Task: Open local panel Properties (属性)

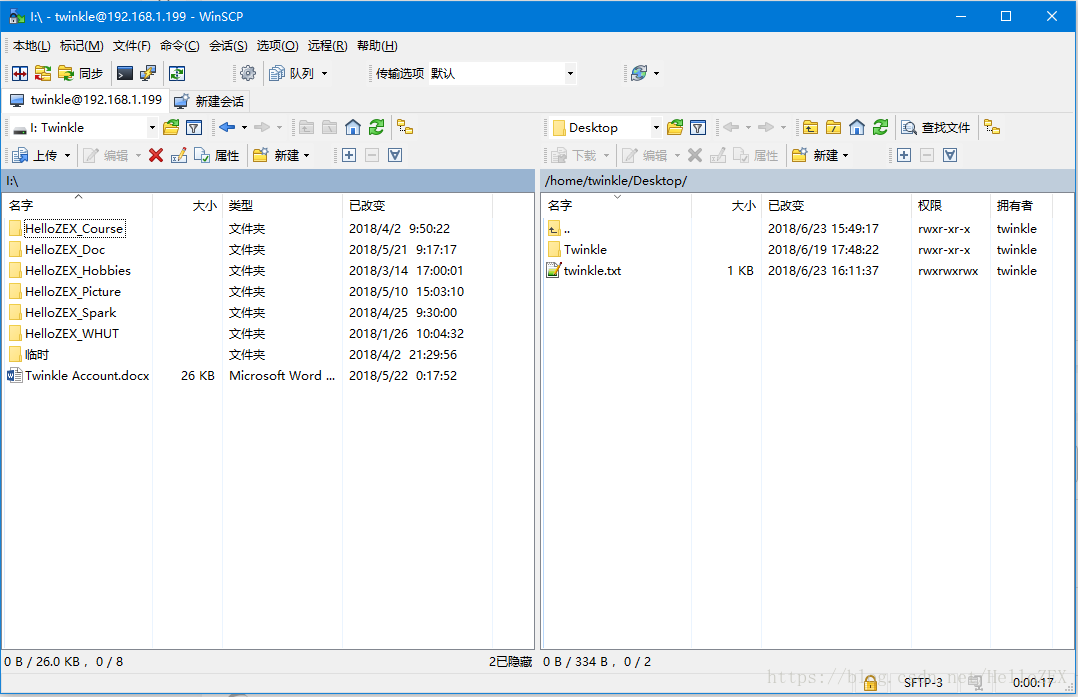Action: (x=217, y=155)
